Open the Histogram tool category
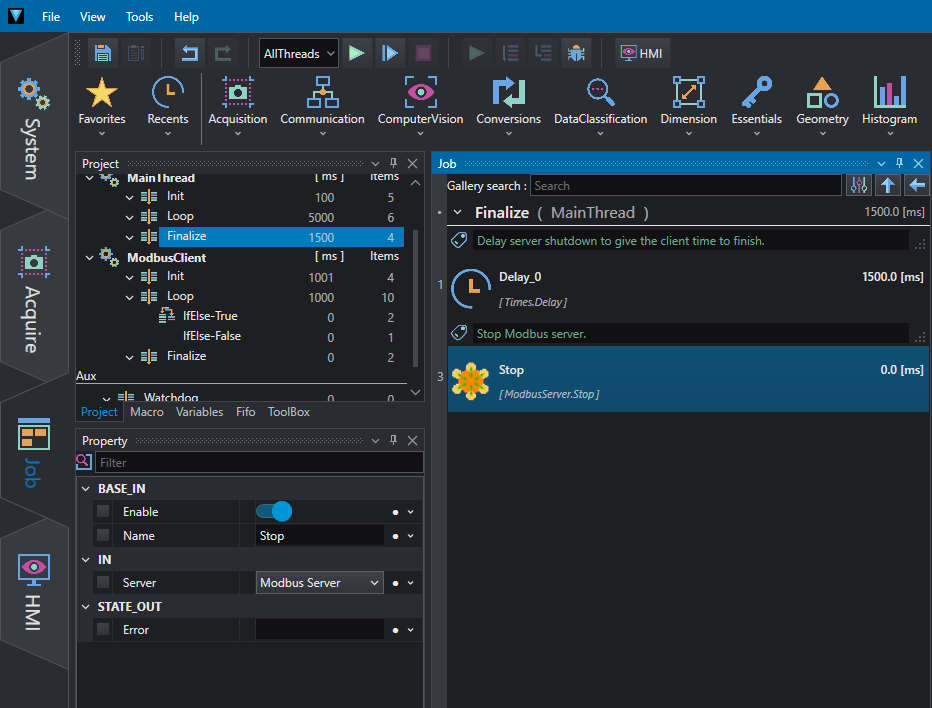 (889, 105)
